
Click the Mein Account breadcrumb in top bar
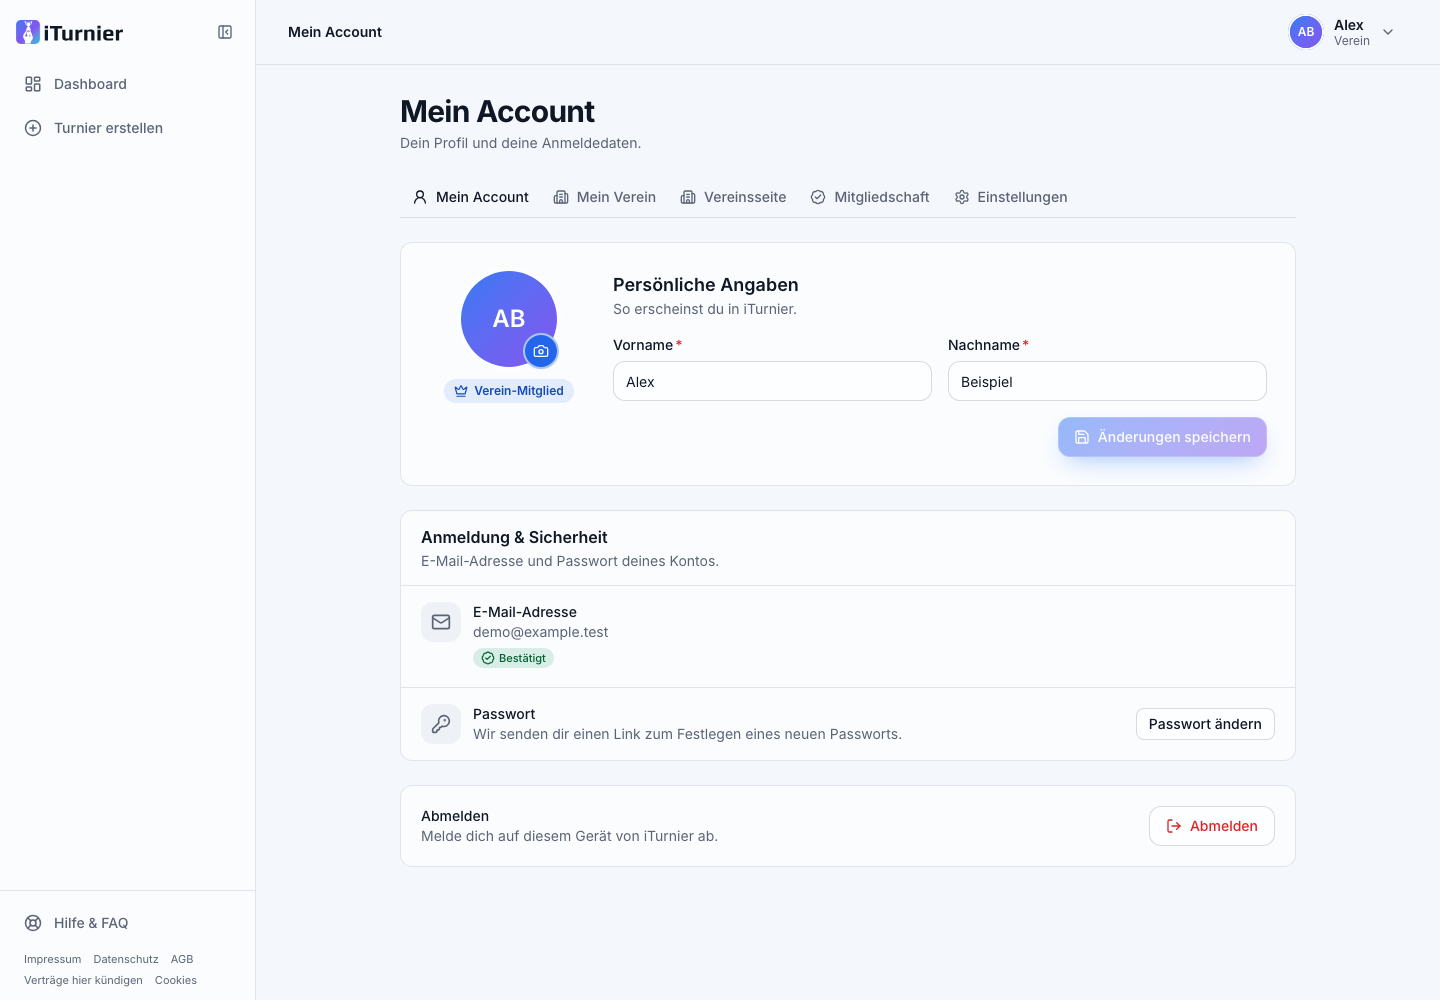click(335, 32)
